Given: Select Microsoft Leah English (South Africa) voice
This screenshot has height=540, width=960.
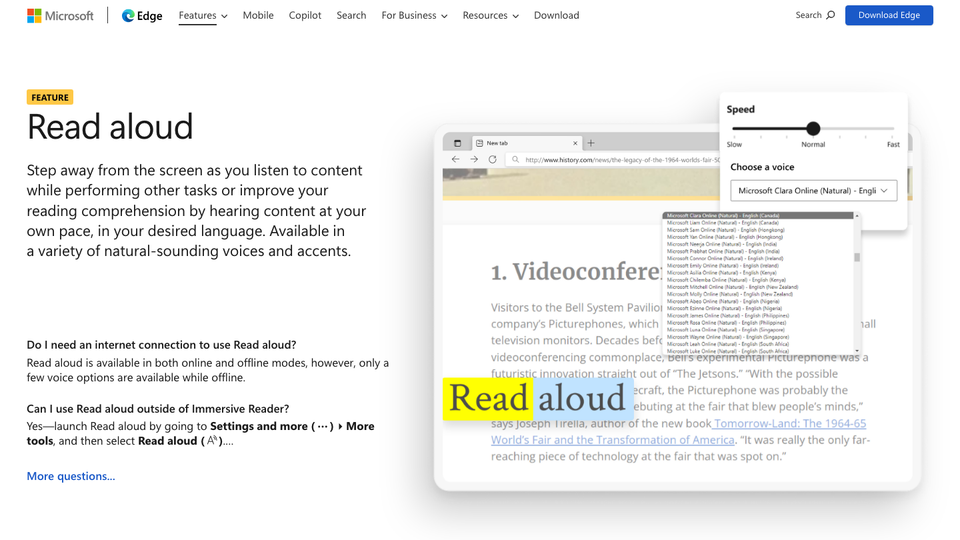Looking at the screenshot, I should coord(728,344).
